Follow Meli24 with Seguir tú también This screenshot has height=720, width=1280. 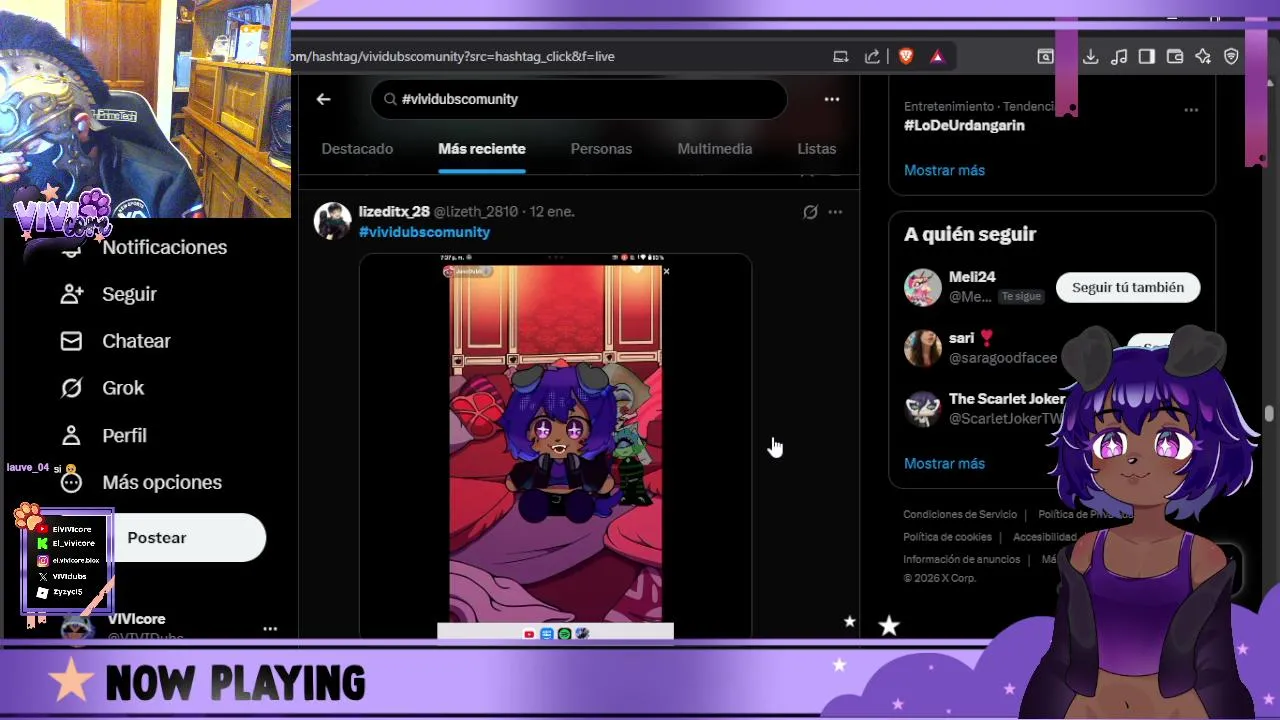(x=1128, y=287)
